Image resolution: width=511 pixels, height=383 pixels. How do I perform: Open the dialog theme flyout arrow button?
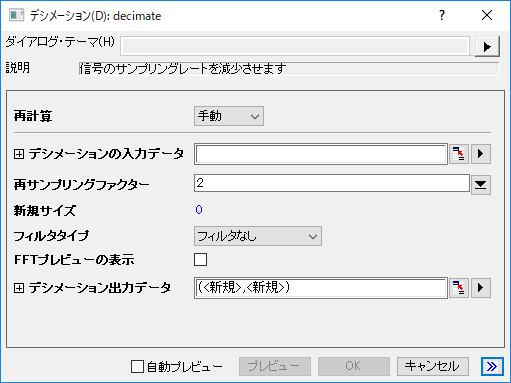point(487,47)
